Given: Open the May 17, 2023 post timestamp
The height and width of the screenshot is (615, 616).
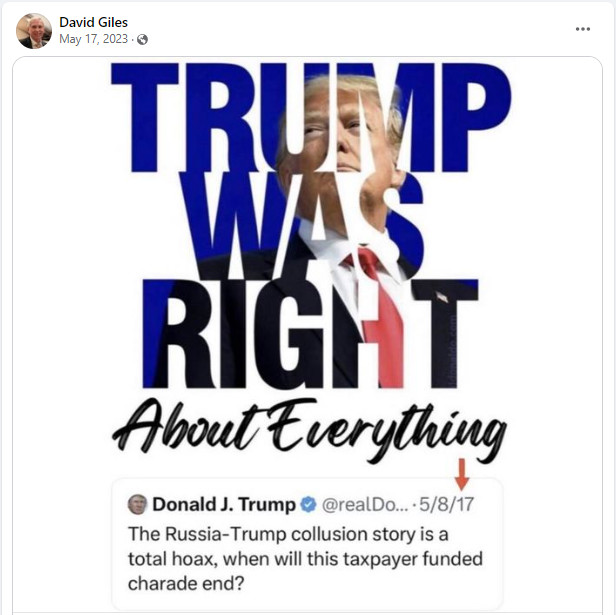Looking at the screenshot, I should click(x=94, y=39).
